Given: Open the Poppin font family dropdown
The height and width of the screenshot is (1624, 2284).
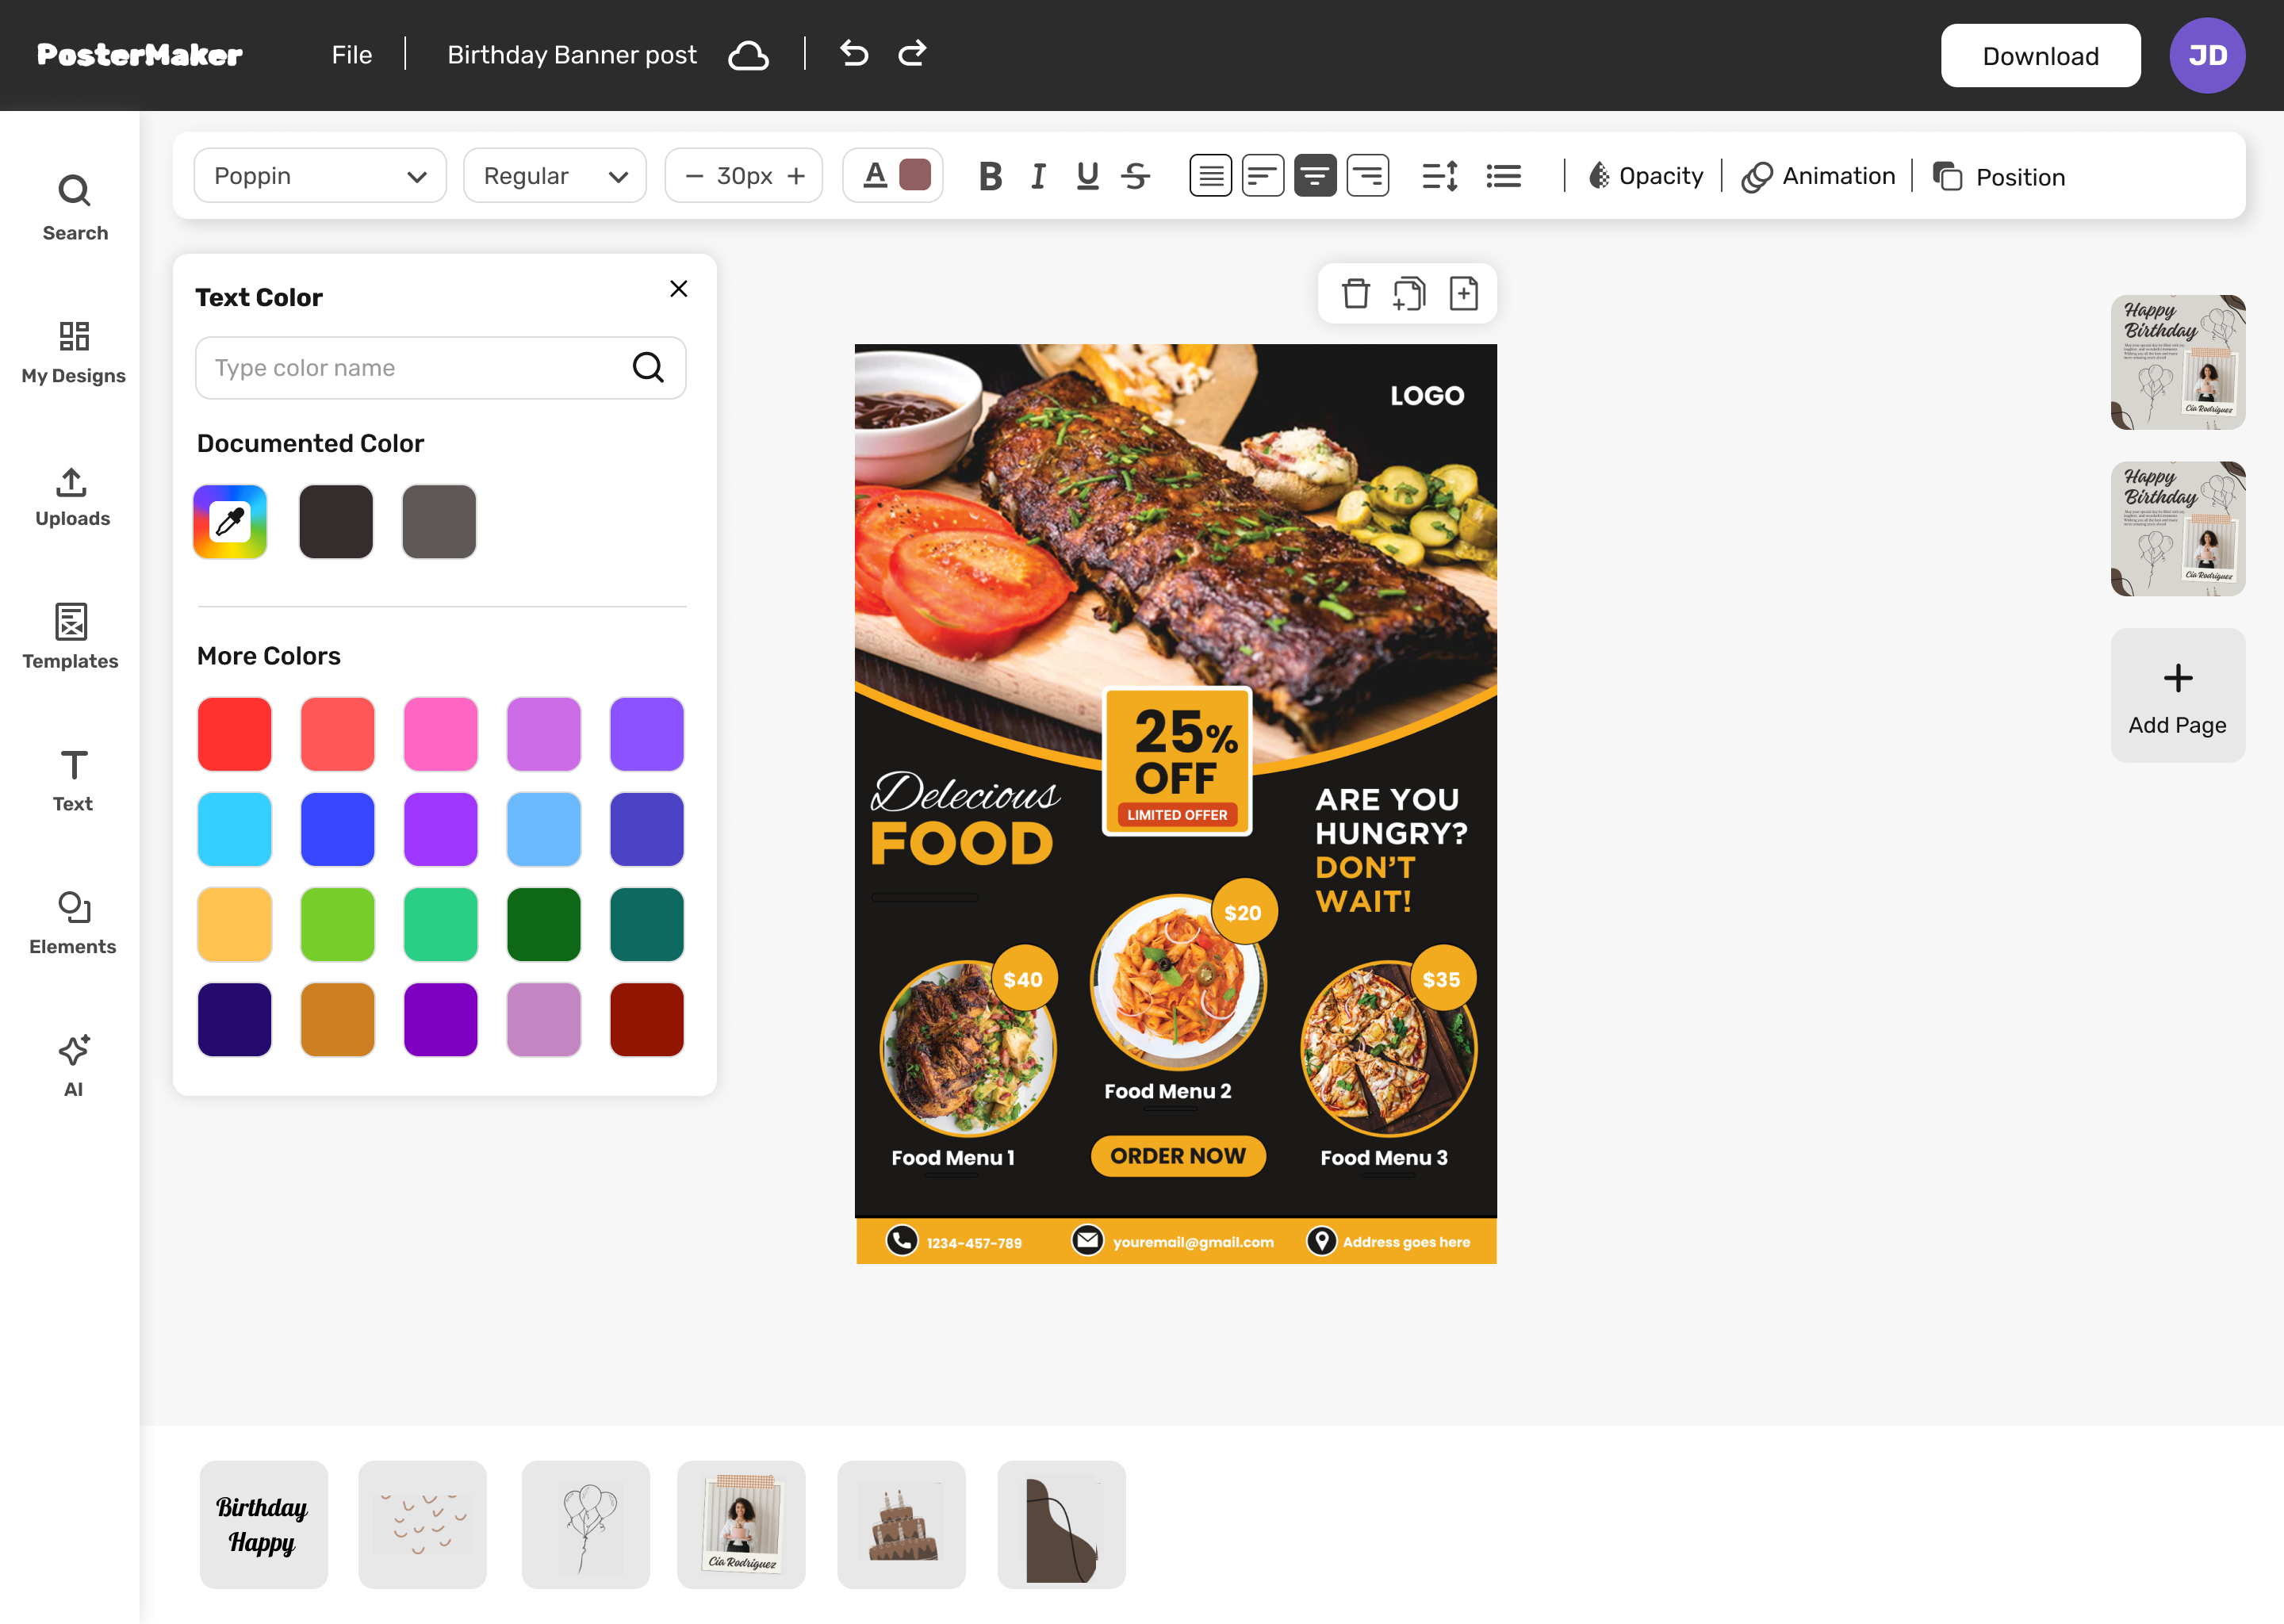Looking at the screenshot, I should [320, 175].
